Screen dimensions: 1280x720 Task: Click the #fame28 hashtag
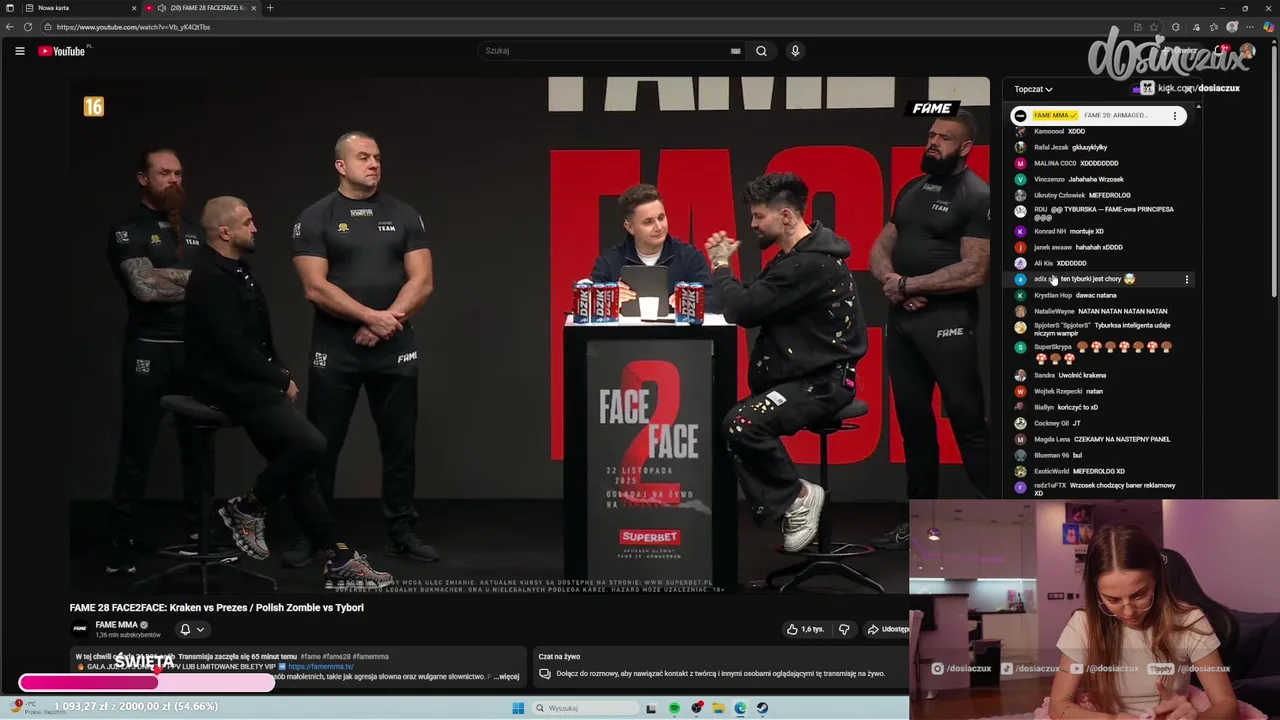336,657
